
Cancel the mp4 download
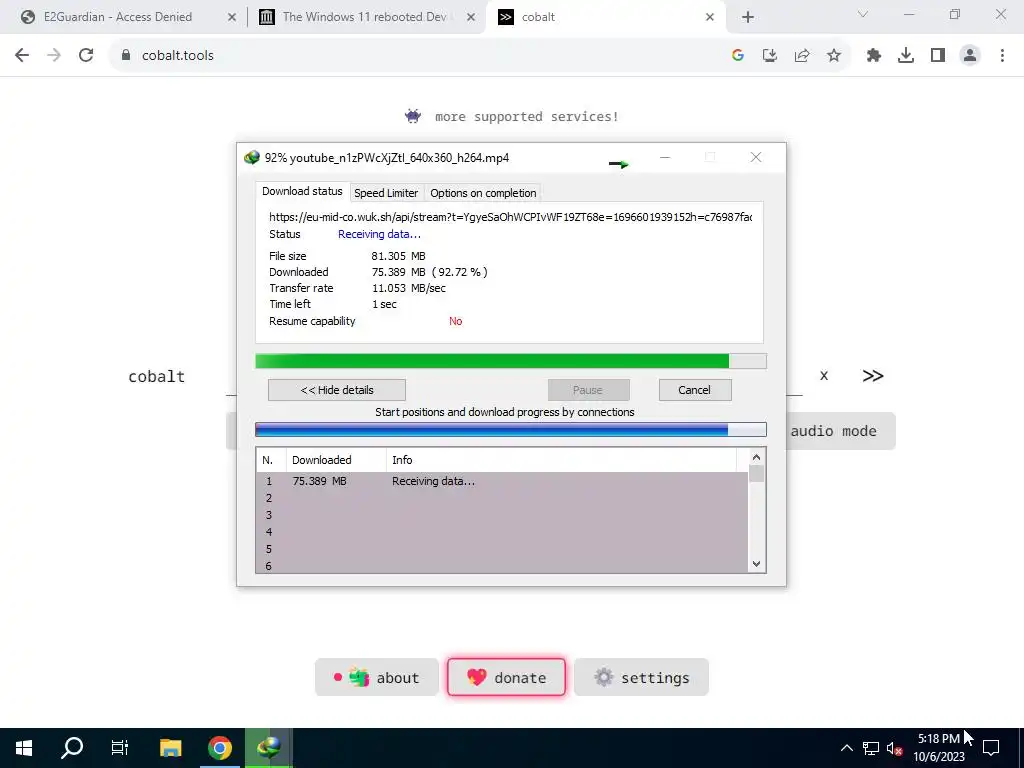[x=695, y=390]
